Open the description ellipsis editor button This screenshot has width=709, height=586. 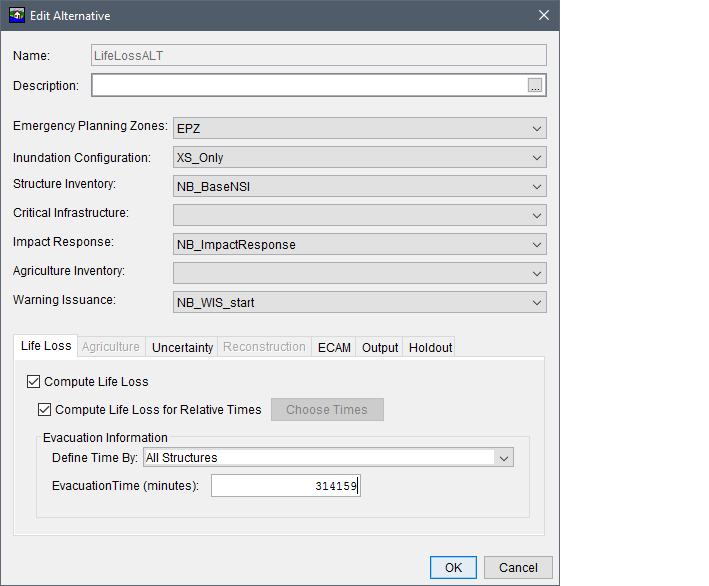535,85
